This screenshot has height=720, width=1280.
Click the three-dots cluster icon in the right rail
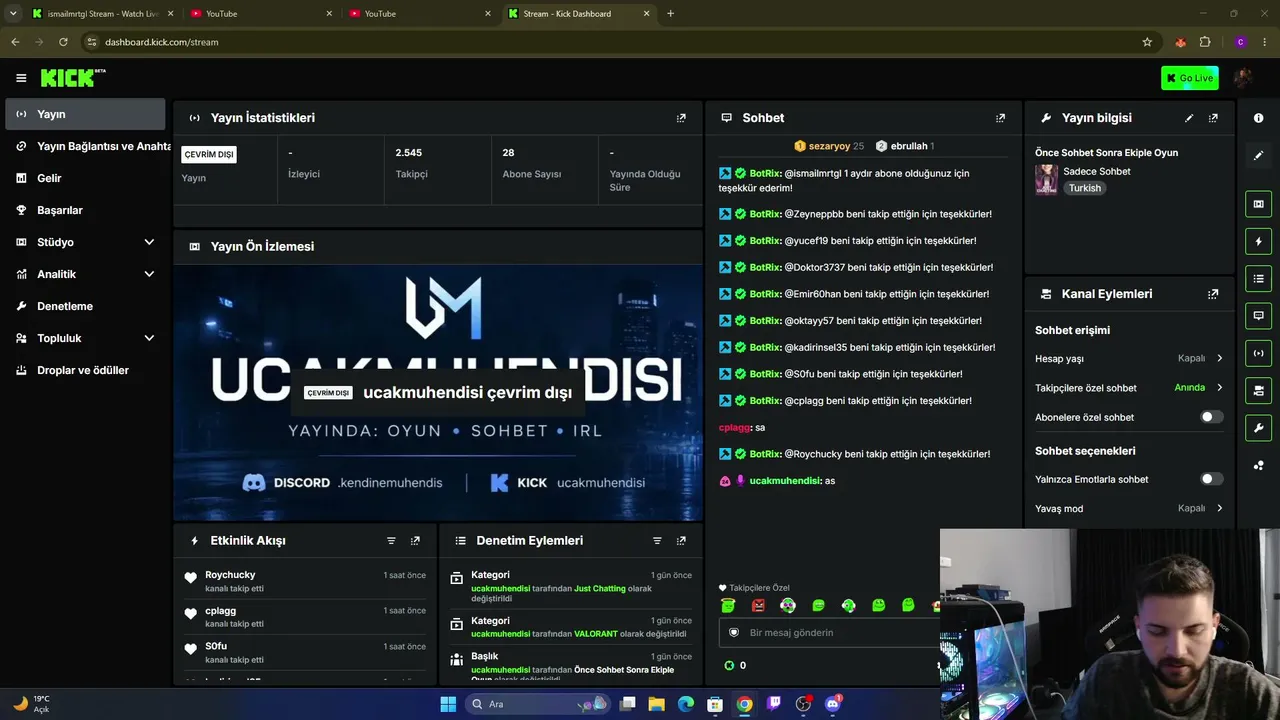pyautogui.click(x=1258, y=465)
